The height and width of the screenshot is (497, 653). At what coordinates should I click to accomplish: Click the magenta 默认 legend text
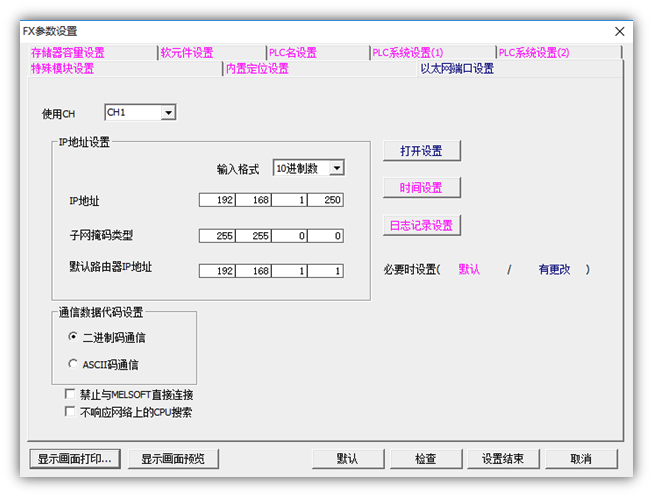click(x=469, y=270)
